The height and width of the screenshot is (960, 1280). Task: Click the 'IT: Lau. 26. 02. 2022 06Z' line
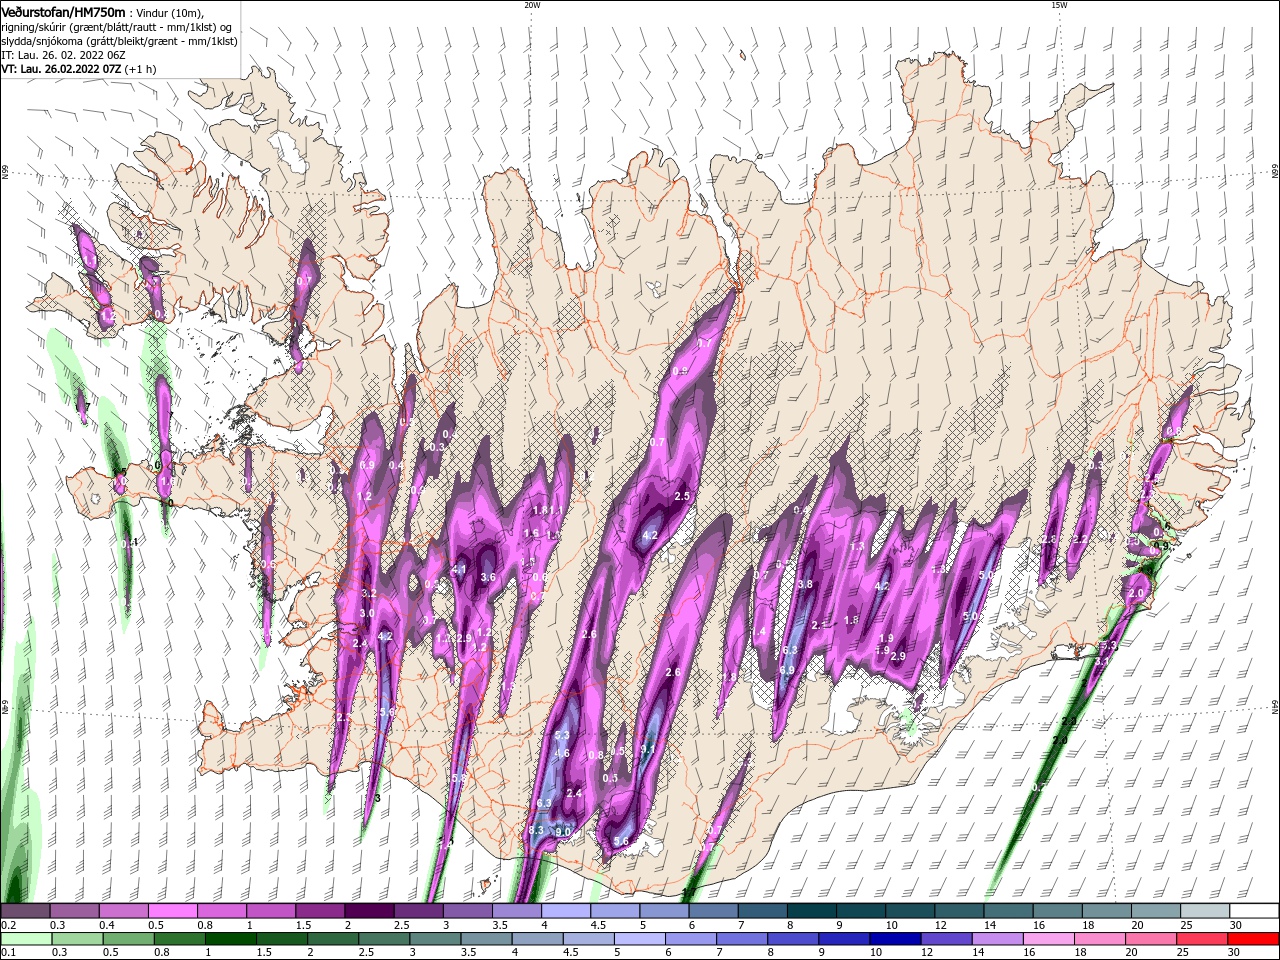click(63, 55)
